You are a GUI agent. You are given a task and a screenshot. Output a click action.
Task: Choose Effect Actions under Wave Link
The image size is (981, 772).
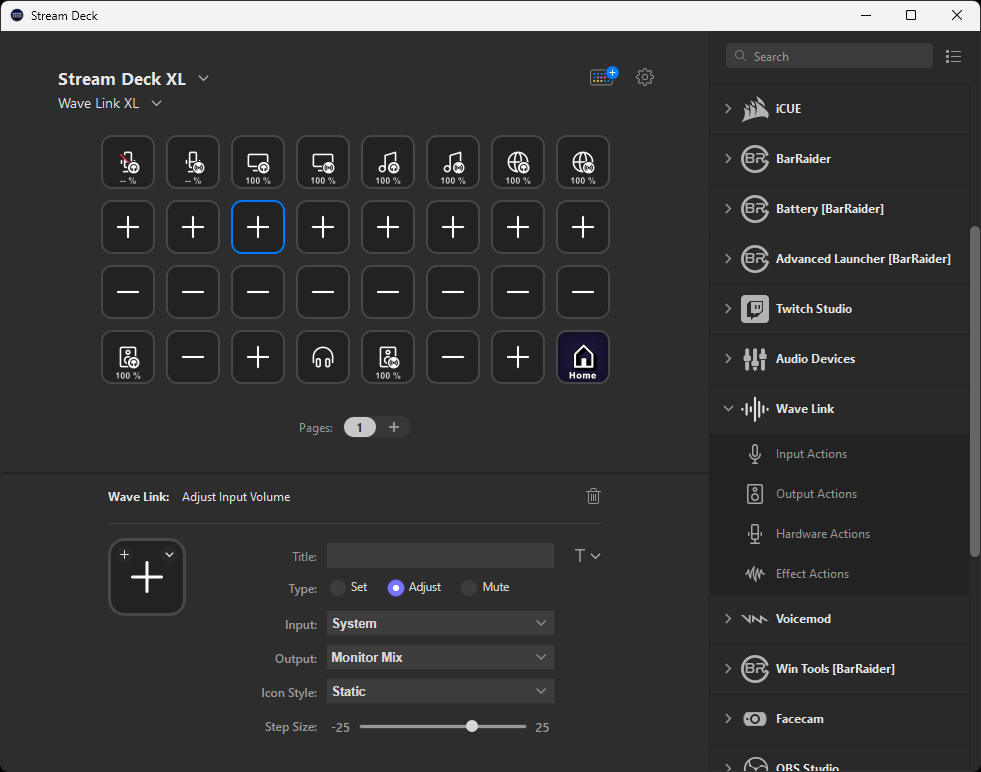[812, 574]
